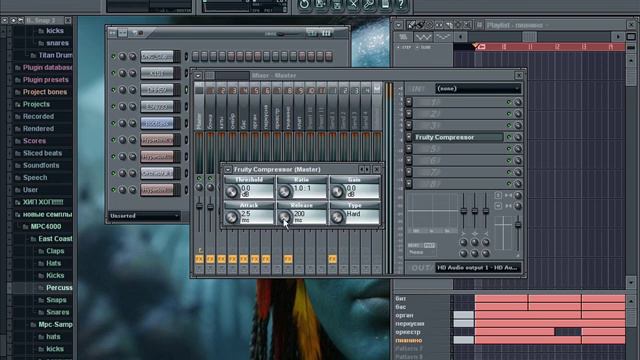640x360 pixels.
Task: Toggle enable LED of Fruity Compressor slot
Action: pyautogui.click(x=509, y=138)
